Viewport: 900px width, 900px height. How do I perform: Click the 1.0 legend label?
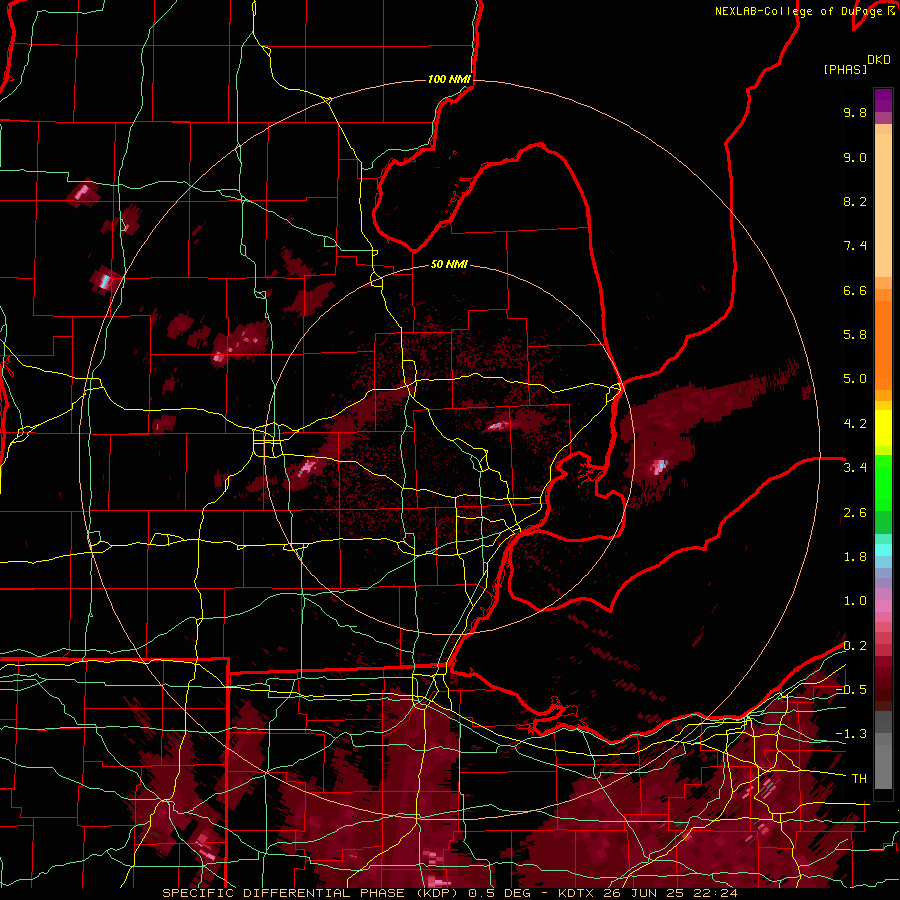855,601
